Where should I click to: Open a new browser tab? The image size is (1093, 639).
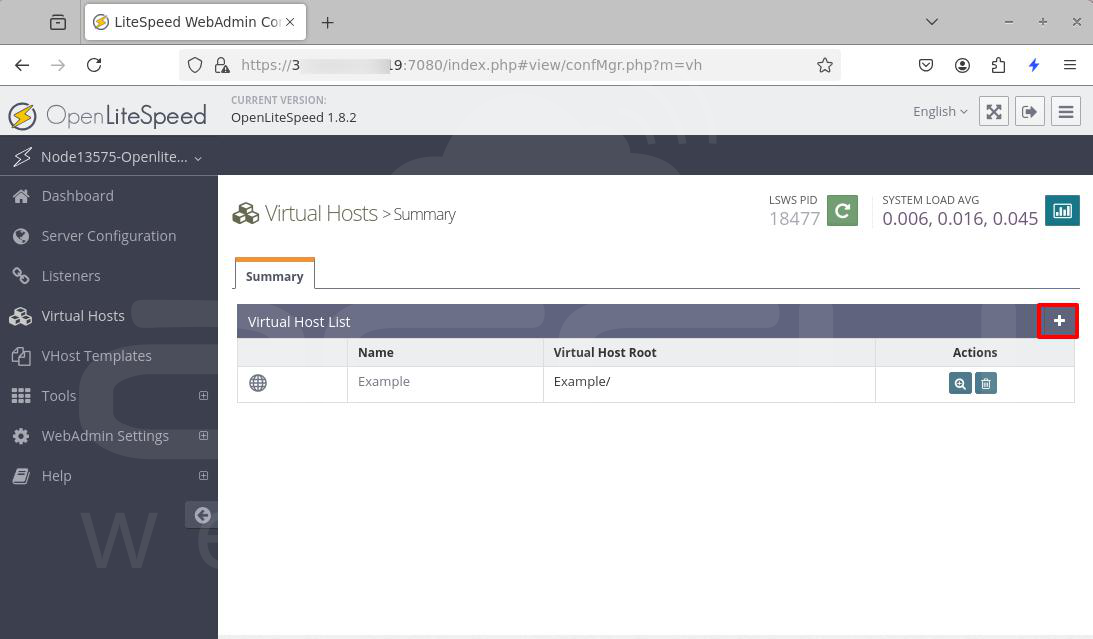click(327, 23)
